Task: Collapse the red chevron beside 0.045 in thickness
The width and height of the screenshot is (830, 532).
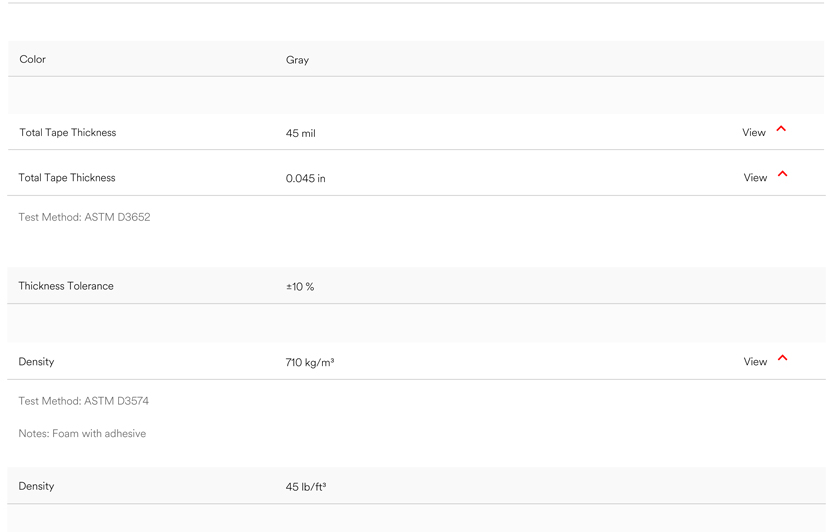Action: [x=782, y=174]
